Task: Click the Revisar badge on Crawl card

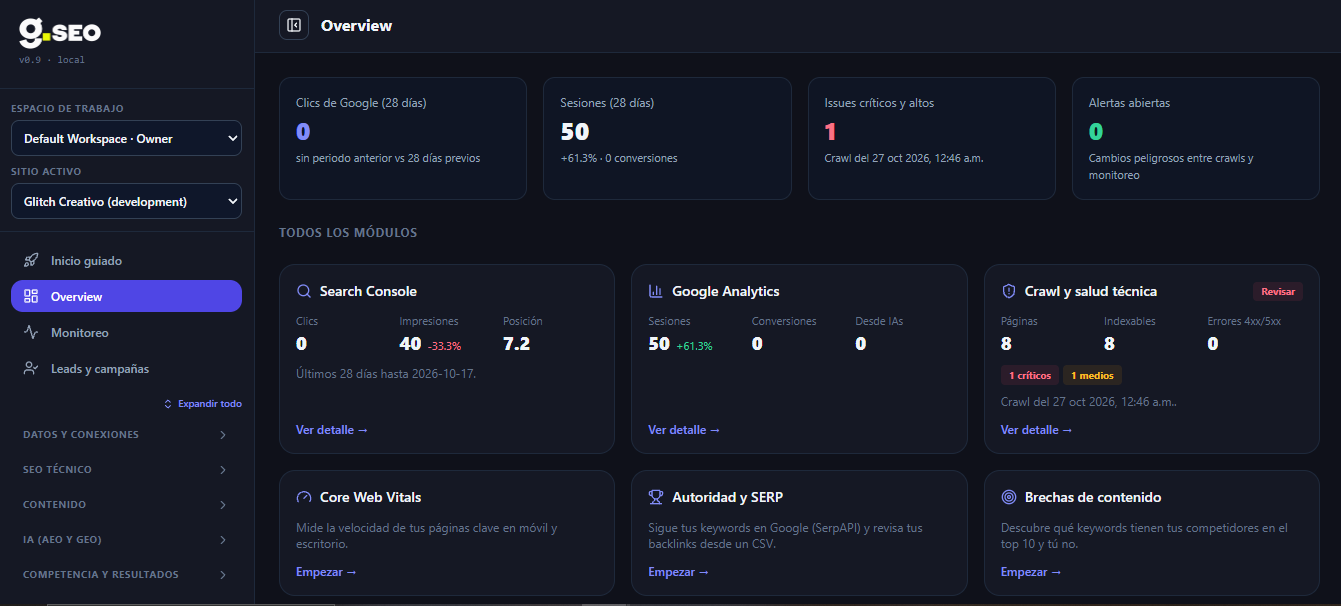Action: point(1278,292)
